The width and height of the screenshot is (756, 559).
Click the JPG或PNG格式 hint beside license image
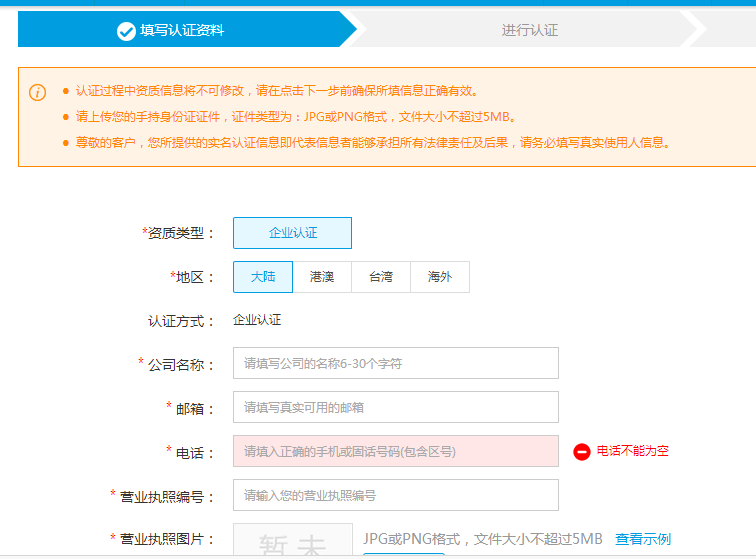pos(483,539)
